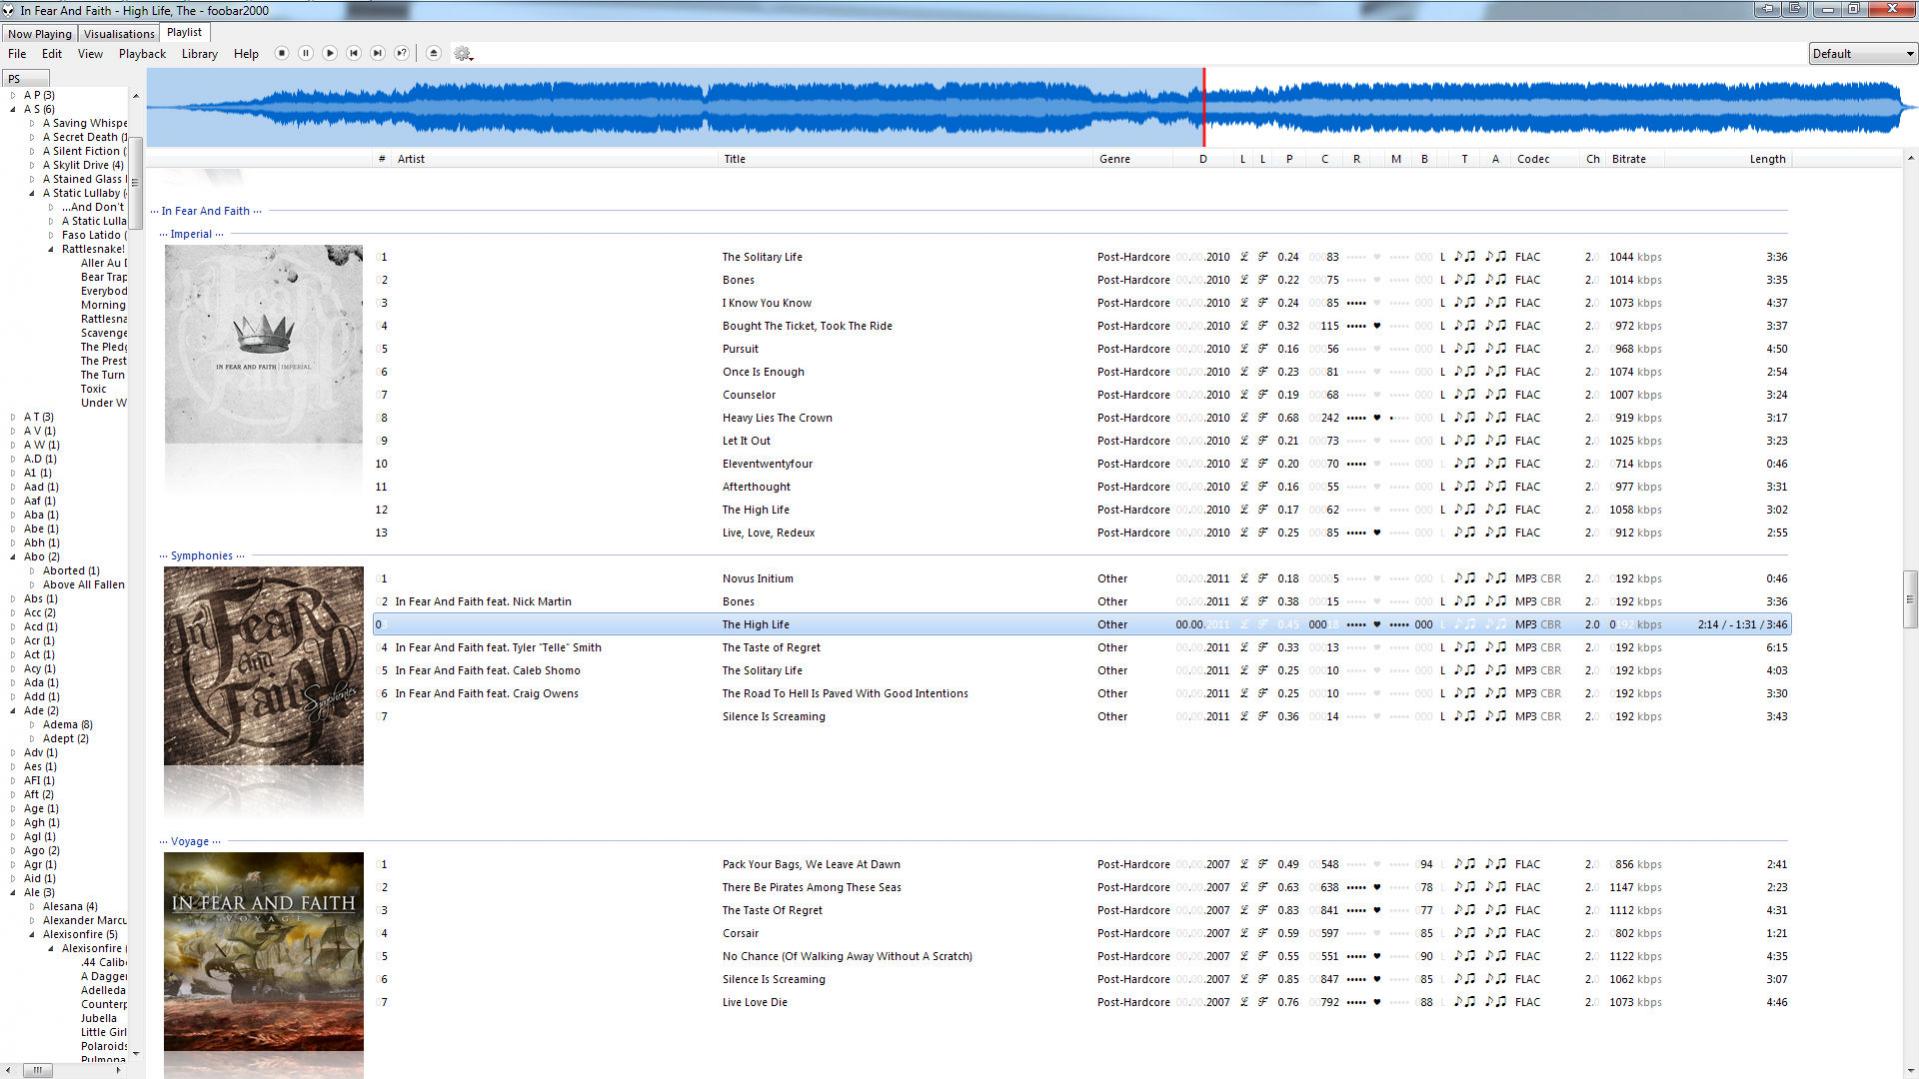Open the Edit menu
Image resolution: width=1919 pixels, height=1079 pixels.
point(52,54)
